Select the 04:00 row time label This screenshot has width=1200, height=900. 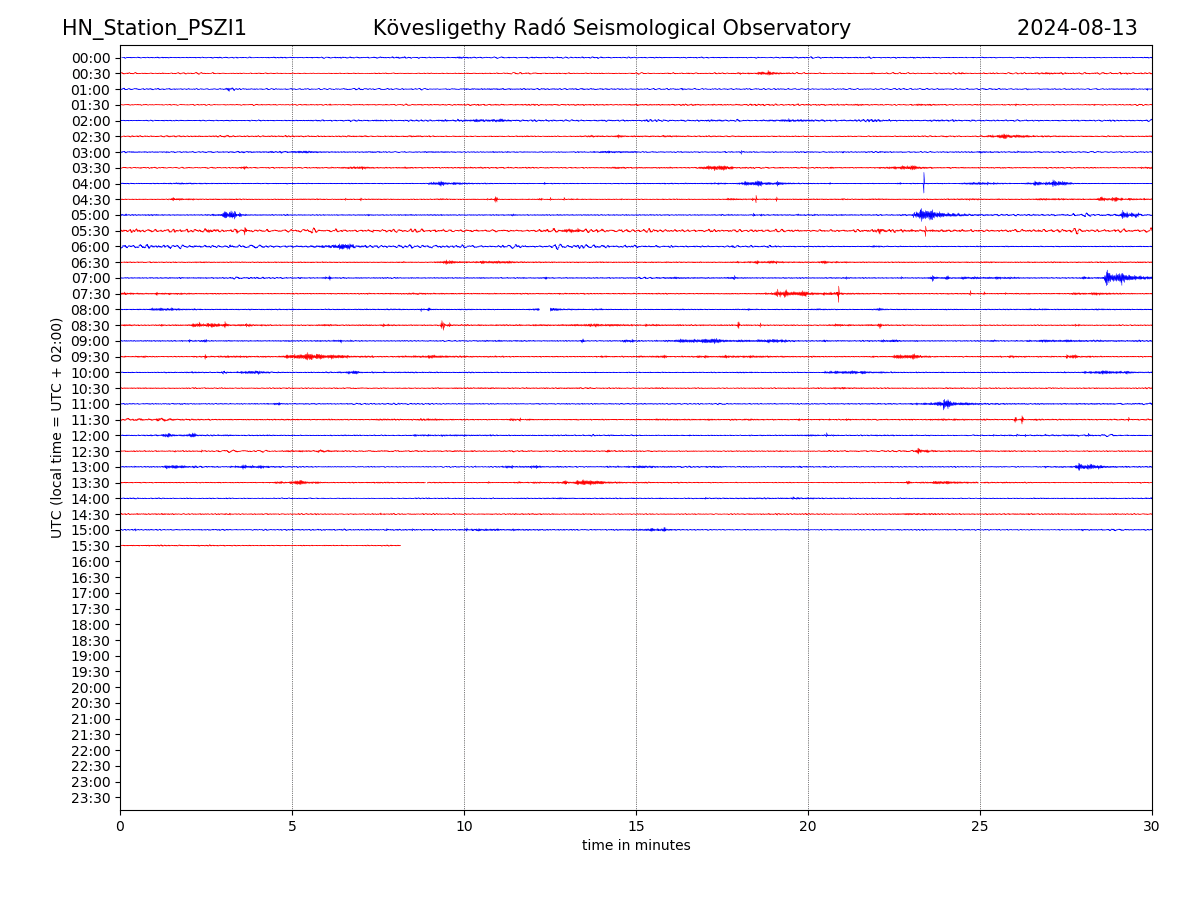91,184
